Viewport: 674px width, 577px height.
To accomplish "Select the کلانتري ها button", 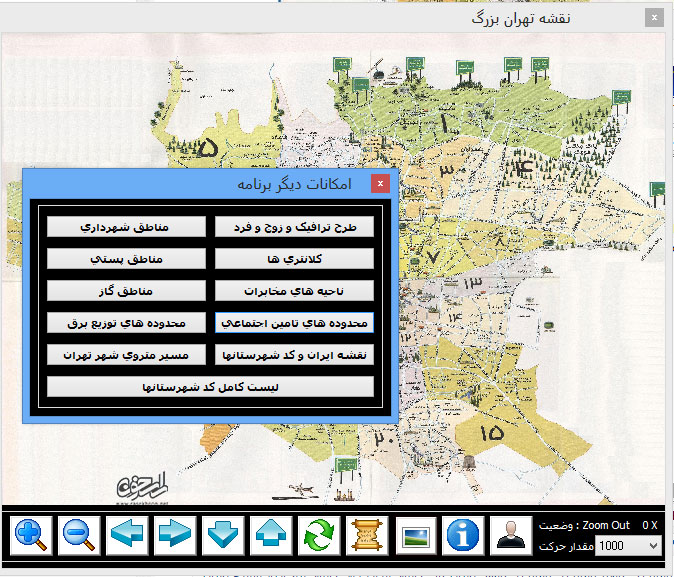I will pyautogui.click(x=294, y=259).
